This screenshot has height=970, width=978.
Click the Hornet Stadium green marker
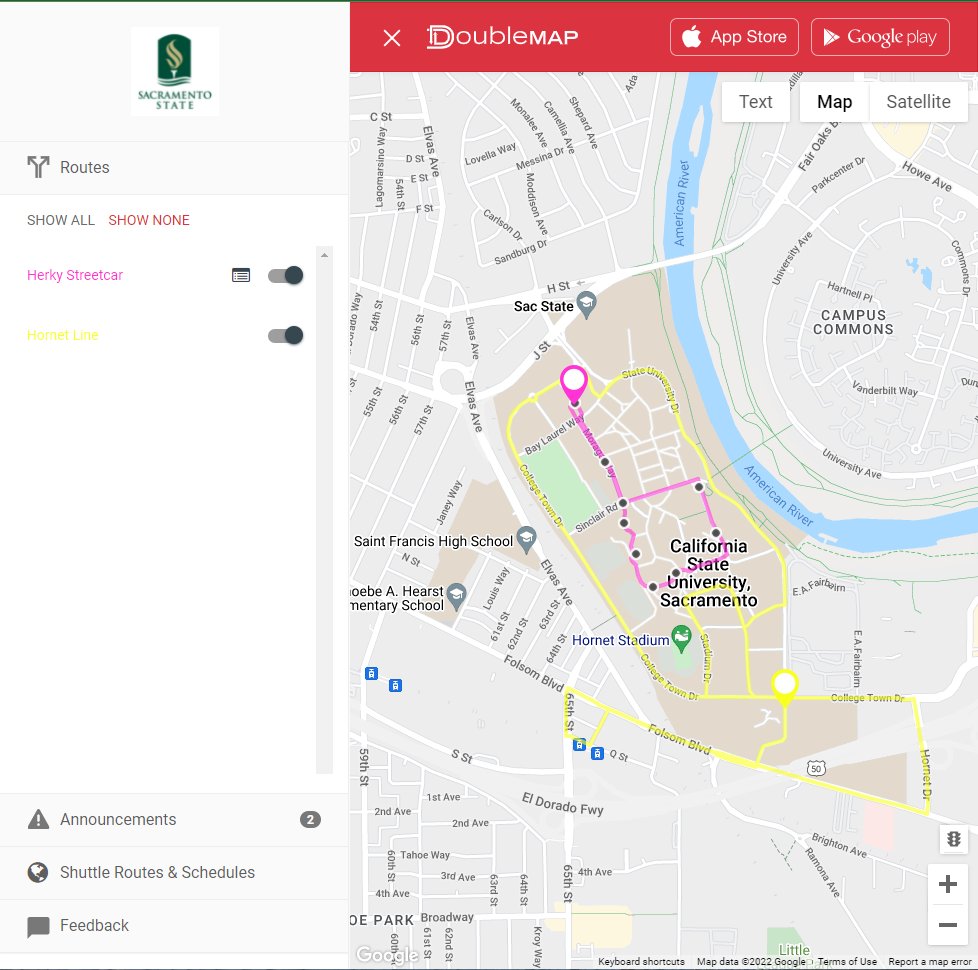tap(681, 638)
